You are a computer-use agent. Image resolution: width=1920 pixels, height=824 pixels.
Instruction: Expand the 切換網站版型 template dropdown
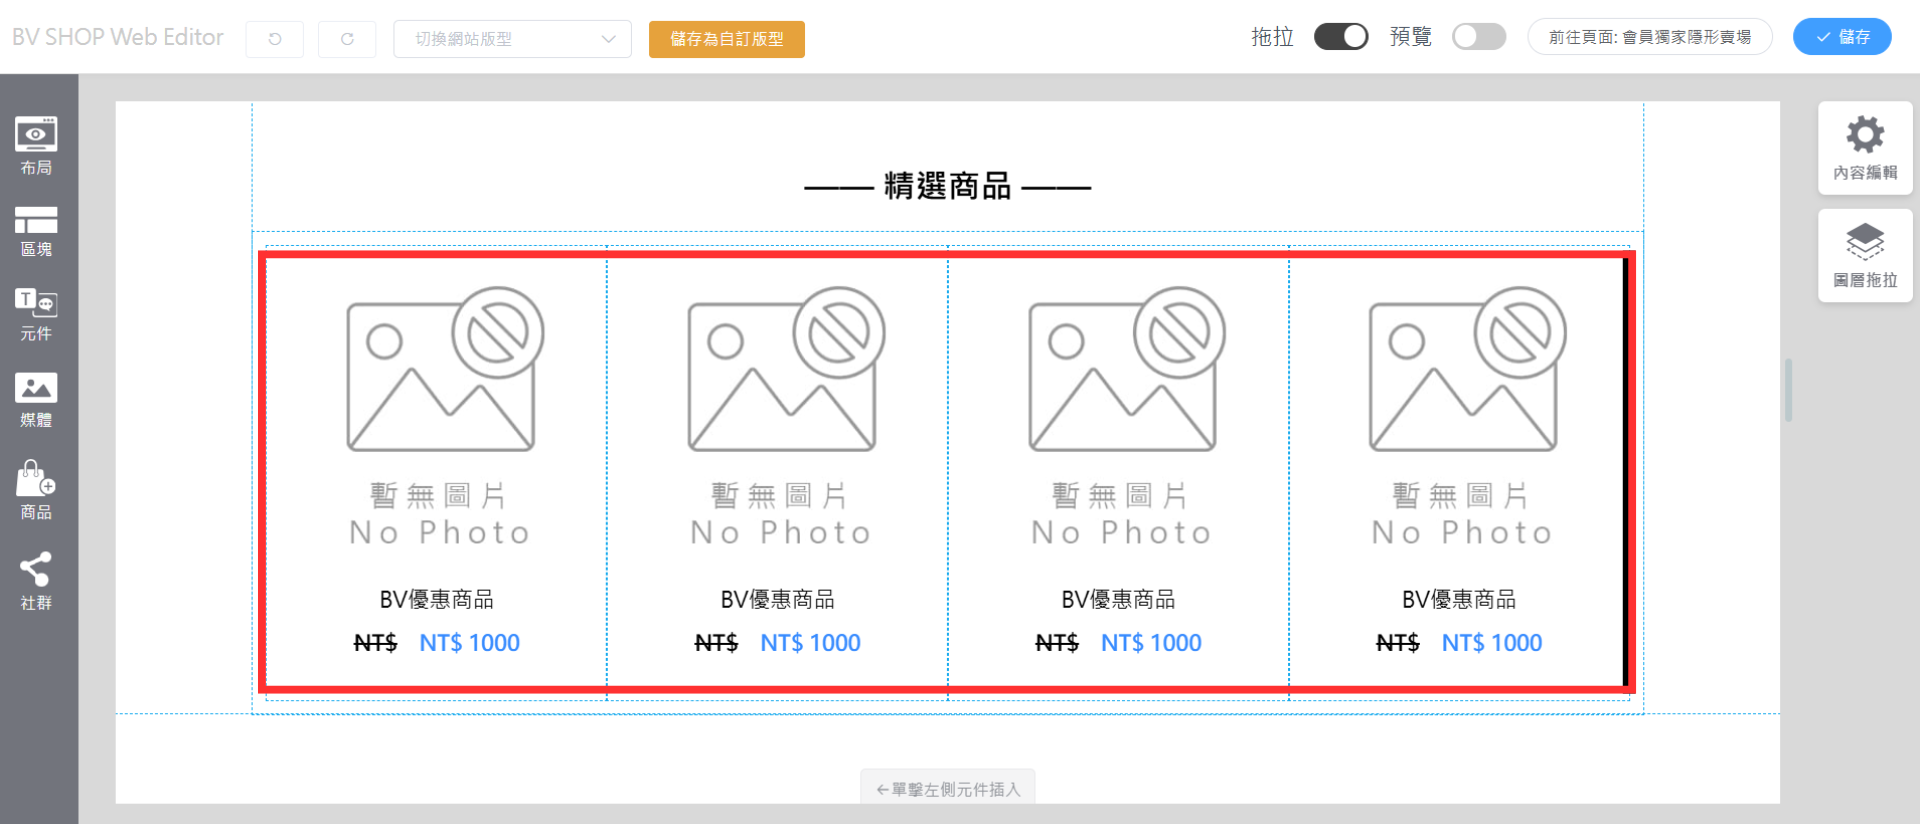pyautogui.click(x=513, y=39)
